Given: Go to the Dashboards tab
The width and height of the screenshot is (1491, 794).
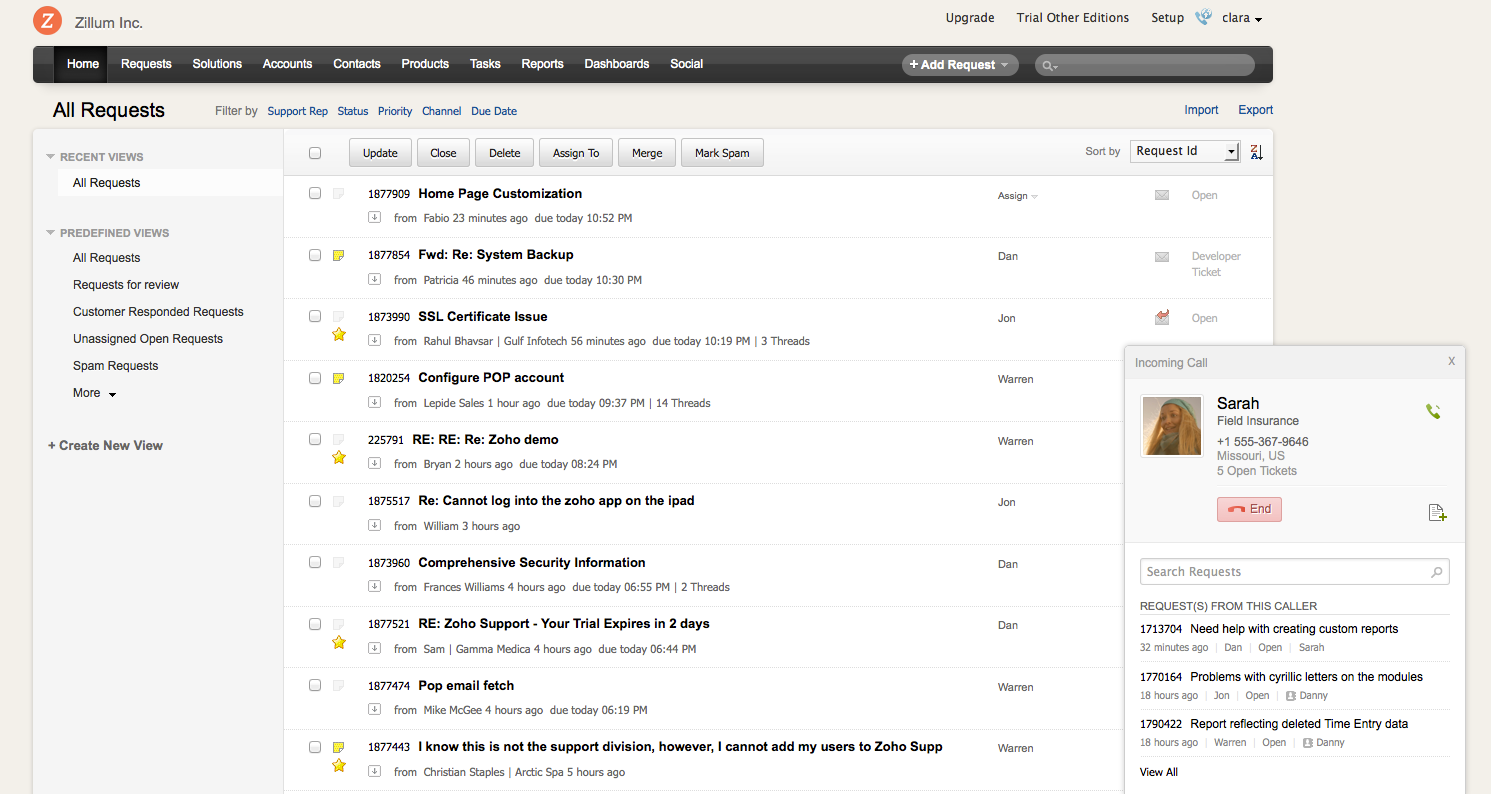Looking at the screenshot, I should pos(616,64).
